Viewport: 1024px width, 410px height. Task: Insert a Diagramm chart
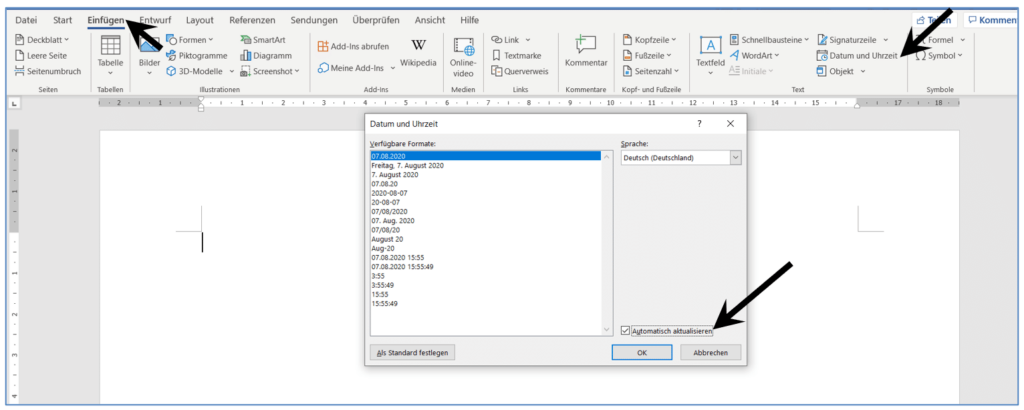coord(266,55)
